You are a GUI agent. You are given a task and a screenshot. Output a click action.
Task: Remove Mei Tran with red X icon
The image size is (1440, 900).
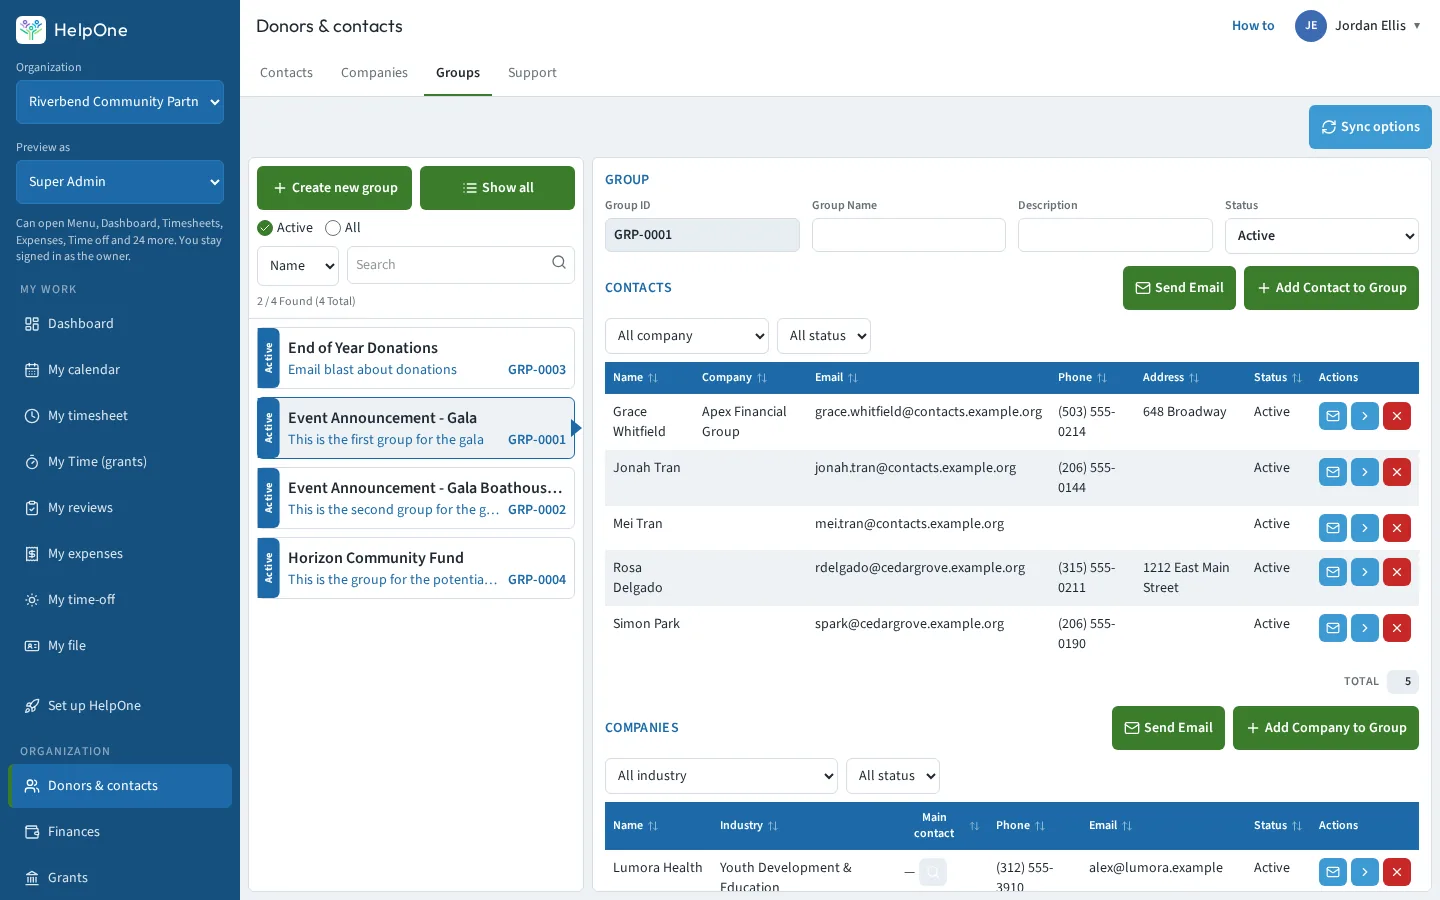coord(1397,528)
